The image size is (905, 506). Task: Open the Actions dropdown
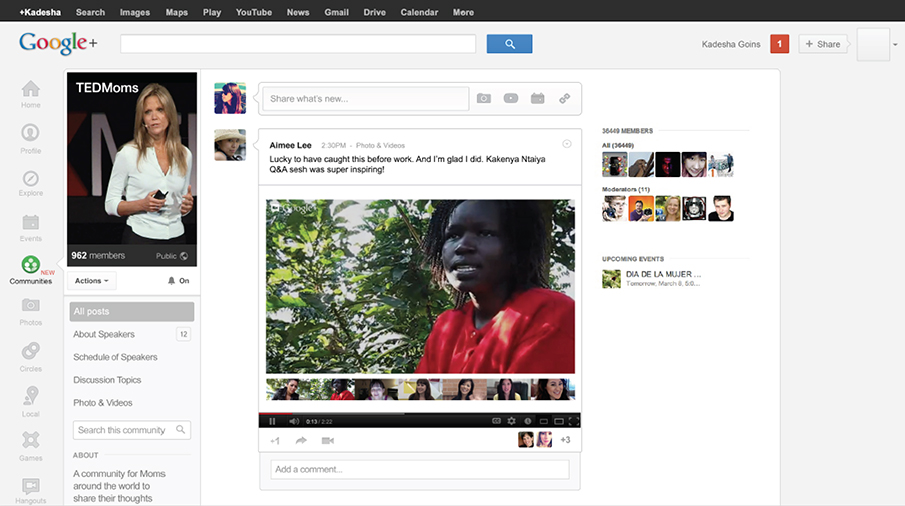pyautogui.click(x=91, y=280)
